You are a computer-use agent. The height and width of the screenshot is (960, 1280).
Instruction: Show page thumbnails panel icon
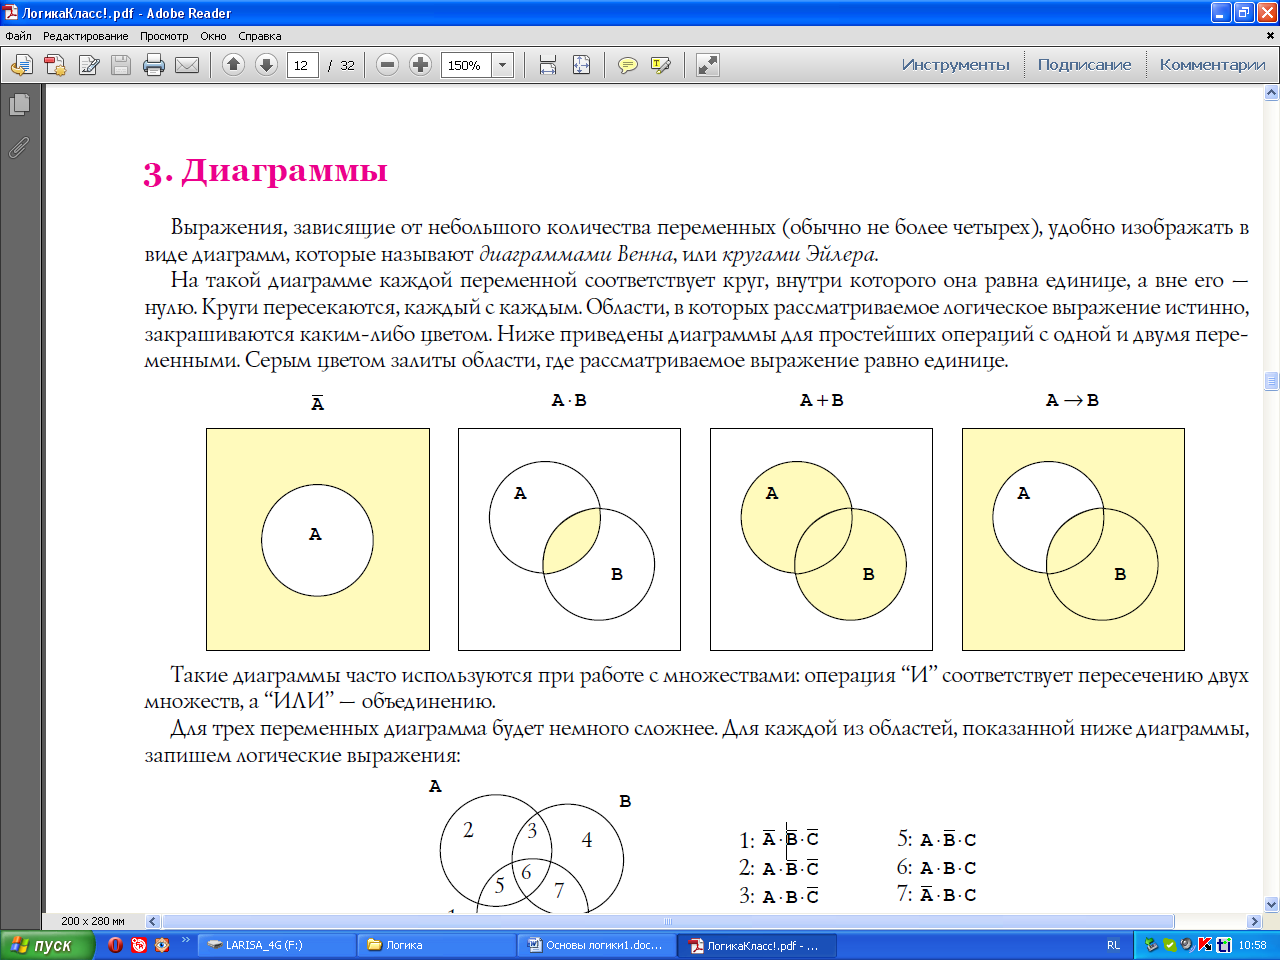19,104
